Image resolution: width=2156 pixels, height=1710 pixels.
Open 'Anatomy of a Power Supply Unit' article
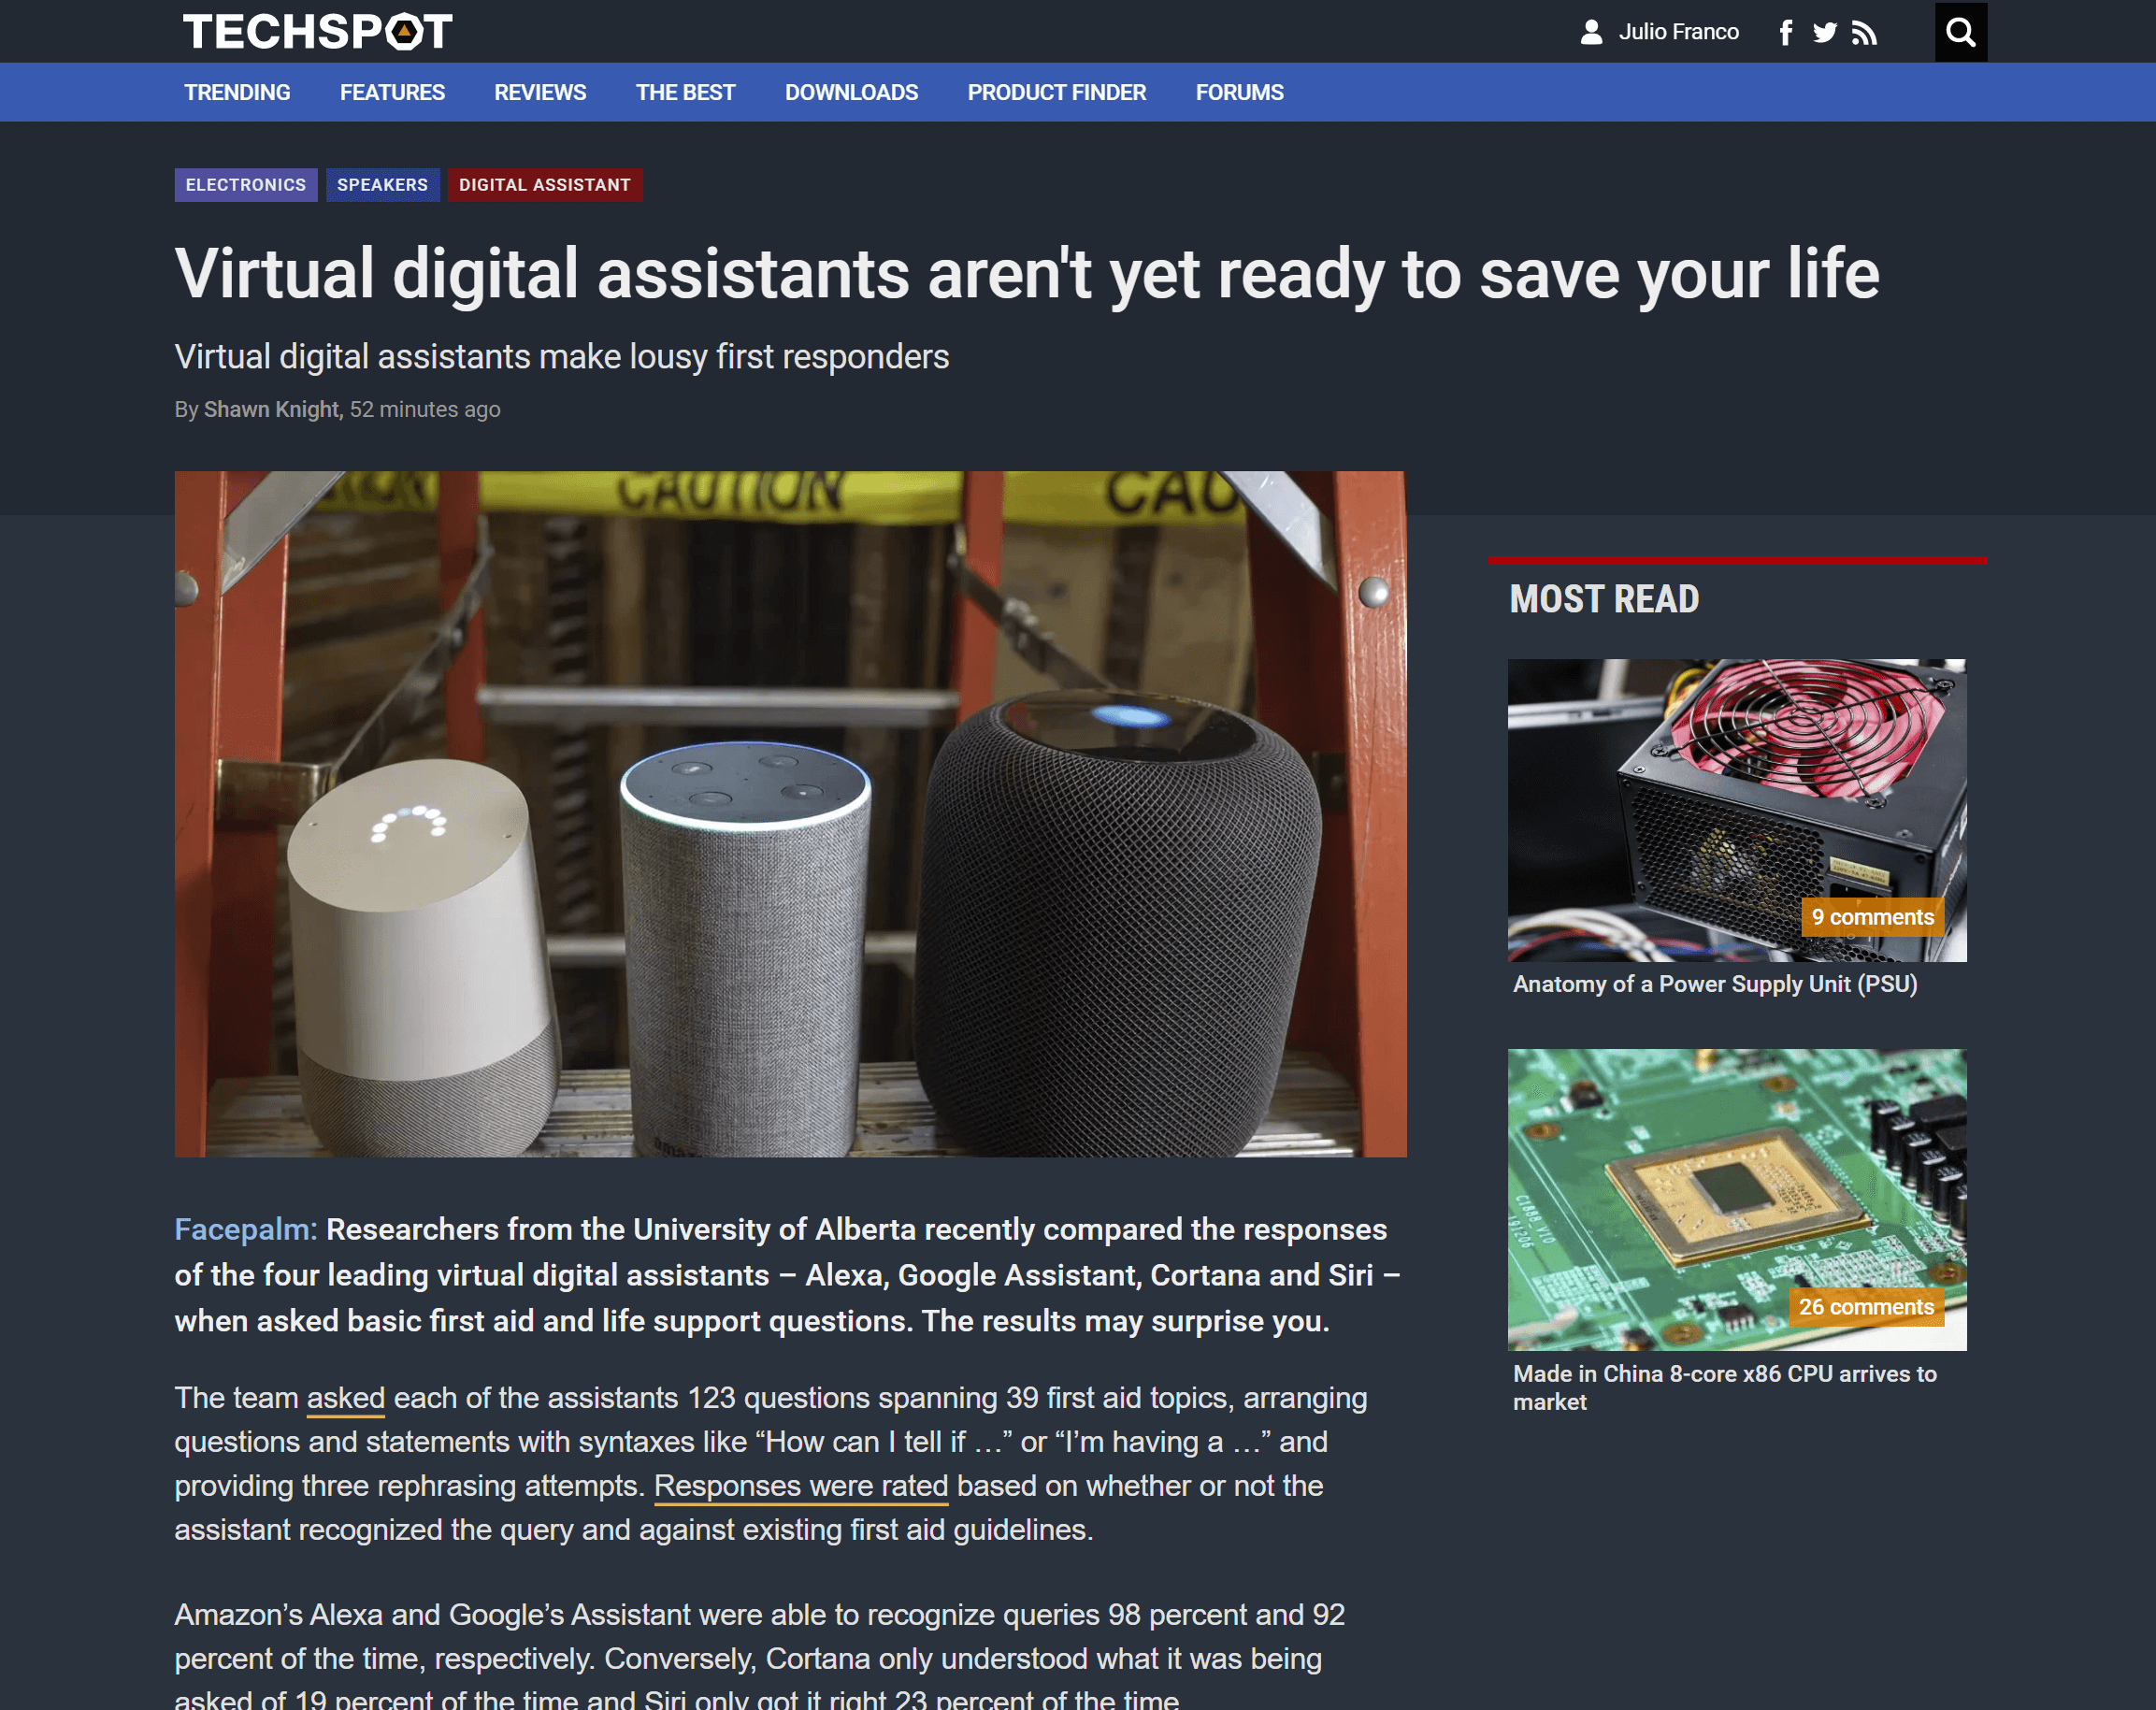click(x=1715, y=984)
